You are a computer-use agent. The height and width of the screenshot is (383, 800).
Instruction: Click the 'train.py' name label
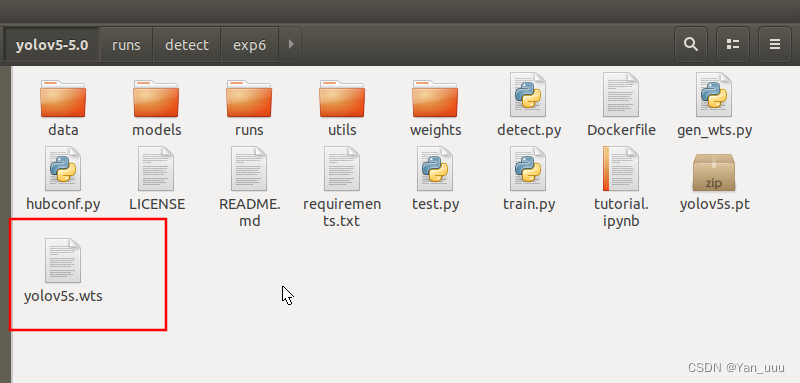pos(529,205)
